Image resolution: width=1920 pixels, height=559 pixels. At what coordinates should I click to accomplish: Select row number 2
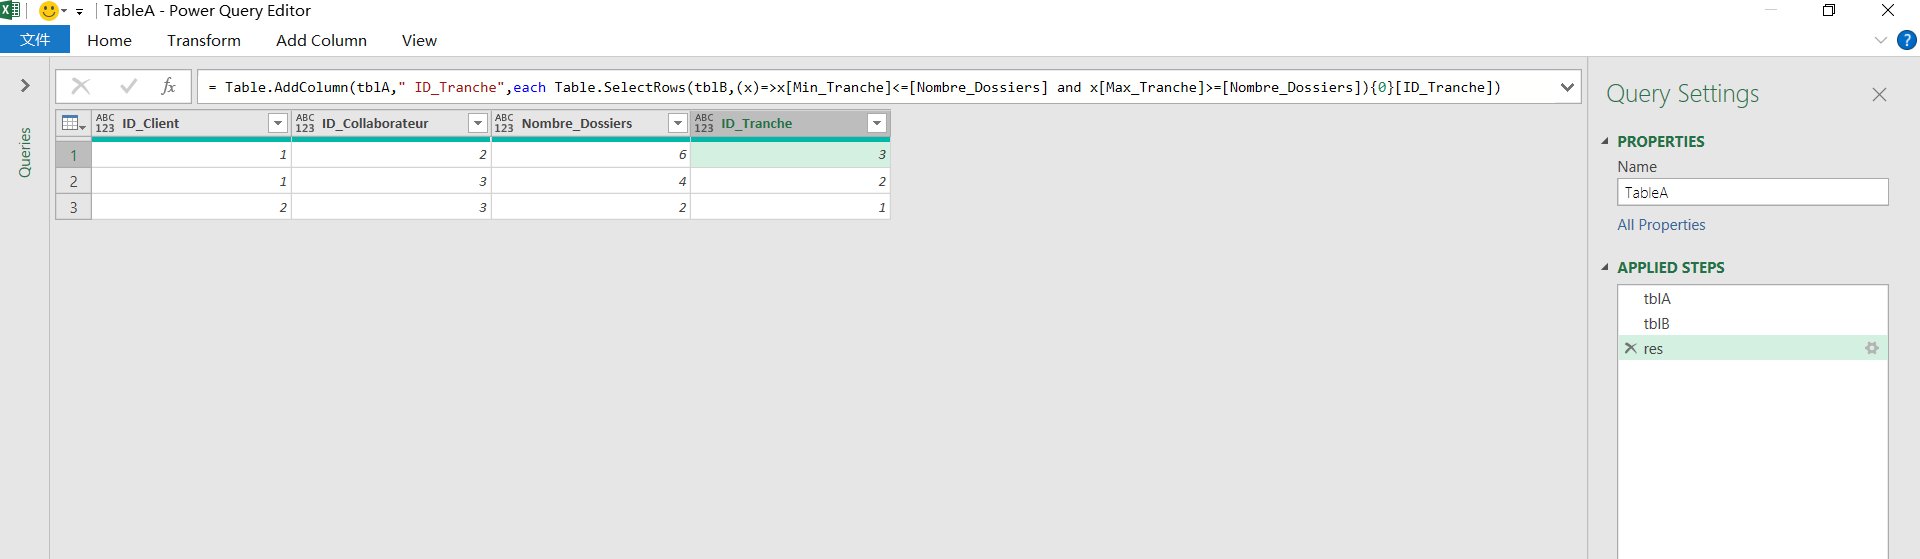(73, 181)
